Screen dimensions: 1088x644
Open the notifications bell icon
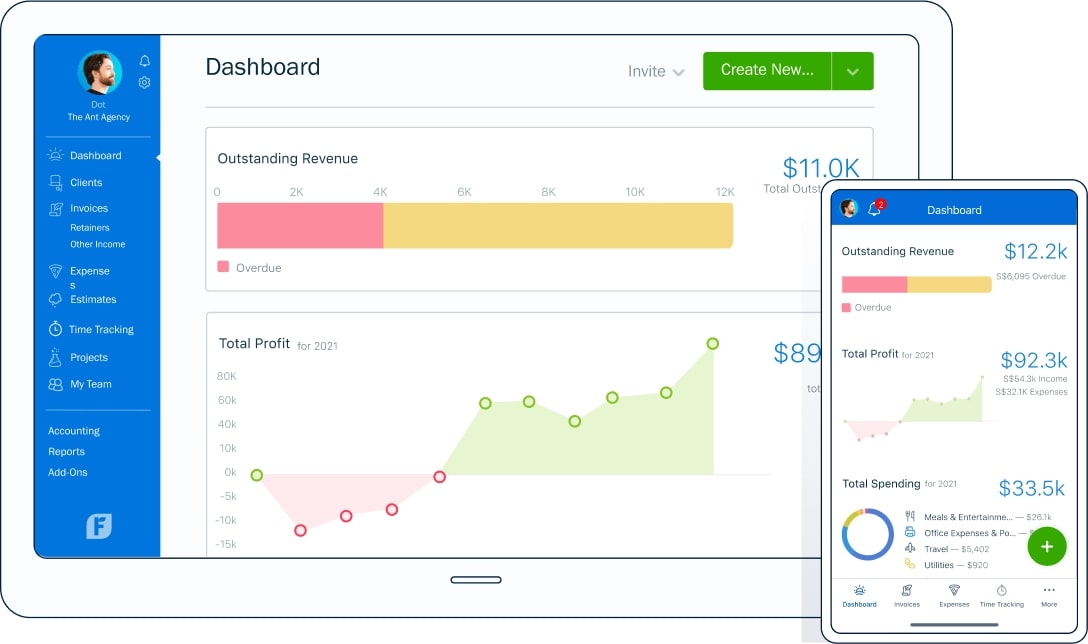click(x=144, y=60)
